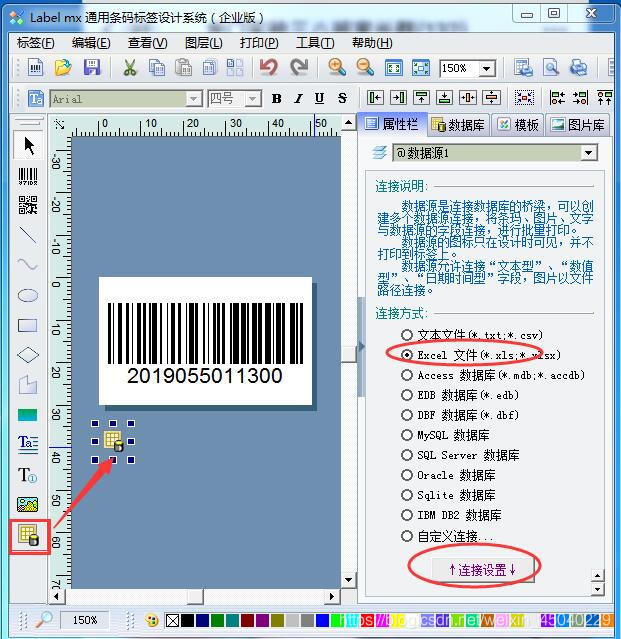Click the 连接设置 button
The width and height of the screenshot is (621, 639).
click(482, 570)
